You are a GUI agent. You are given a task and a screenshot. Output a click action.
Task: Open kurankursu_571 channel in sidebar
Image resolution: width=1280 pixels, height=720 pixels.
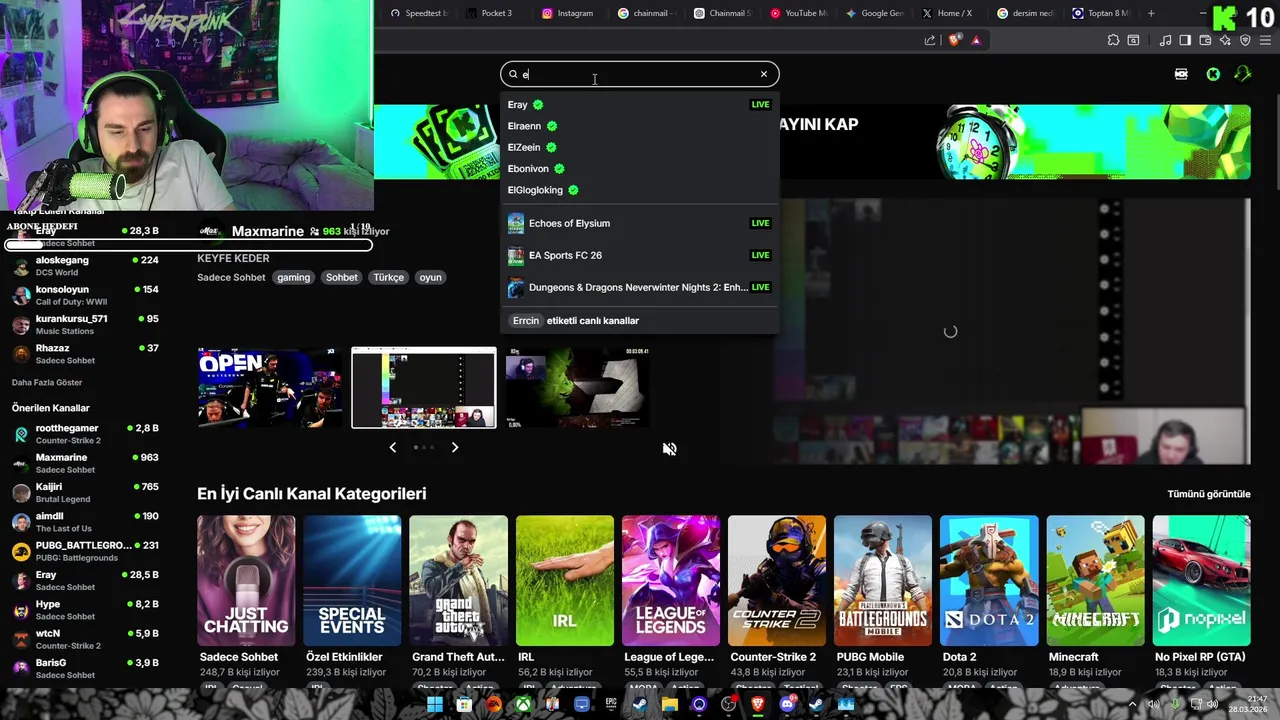[x=85, y=324]
